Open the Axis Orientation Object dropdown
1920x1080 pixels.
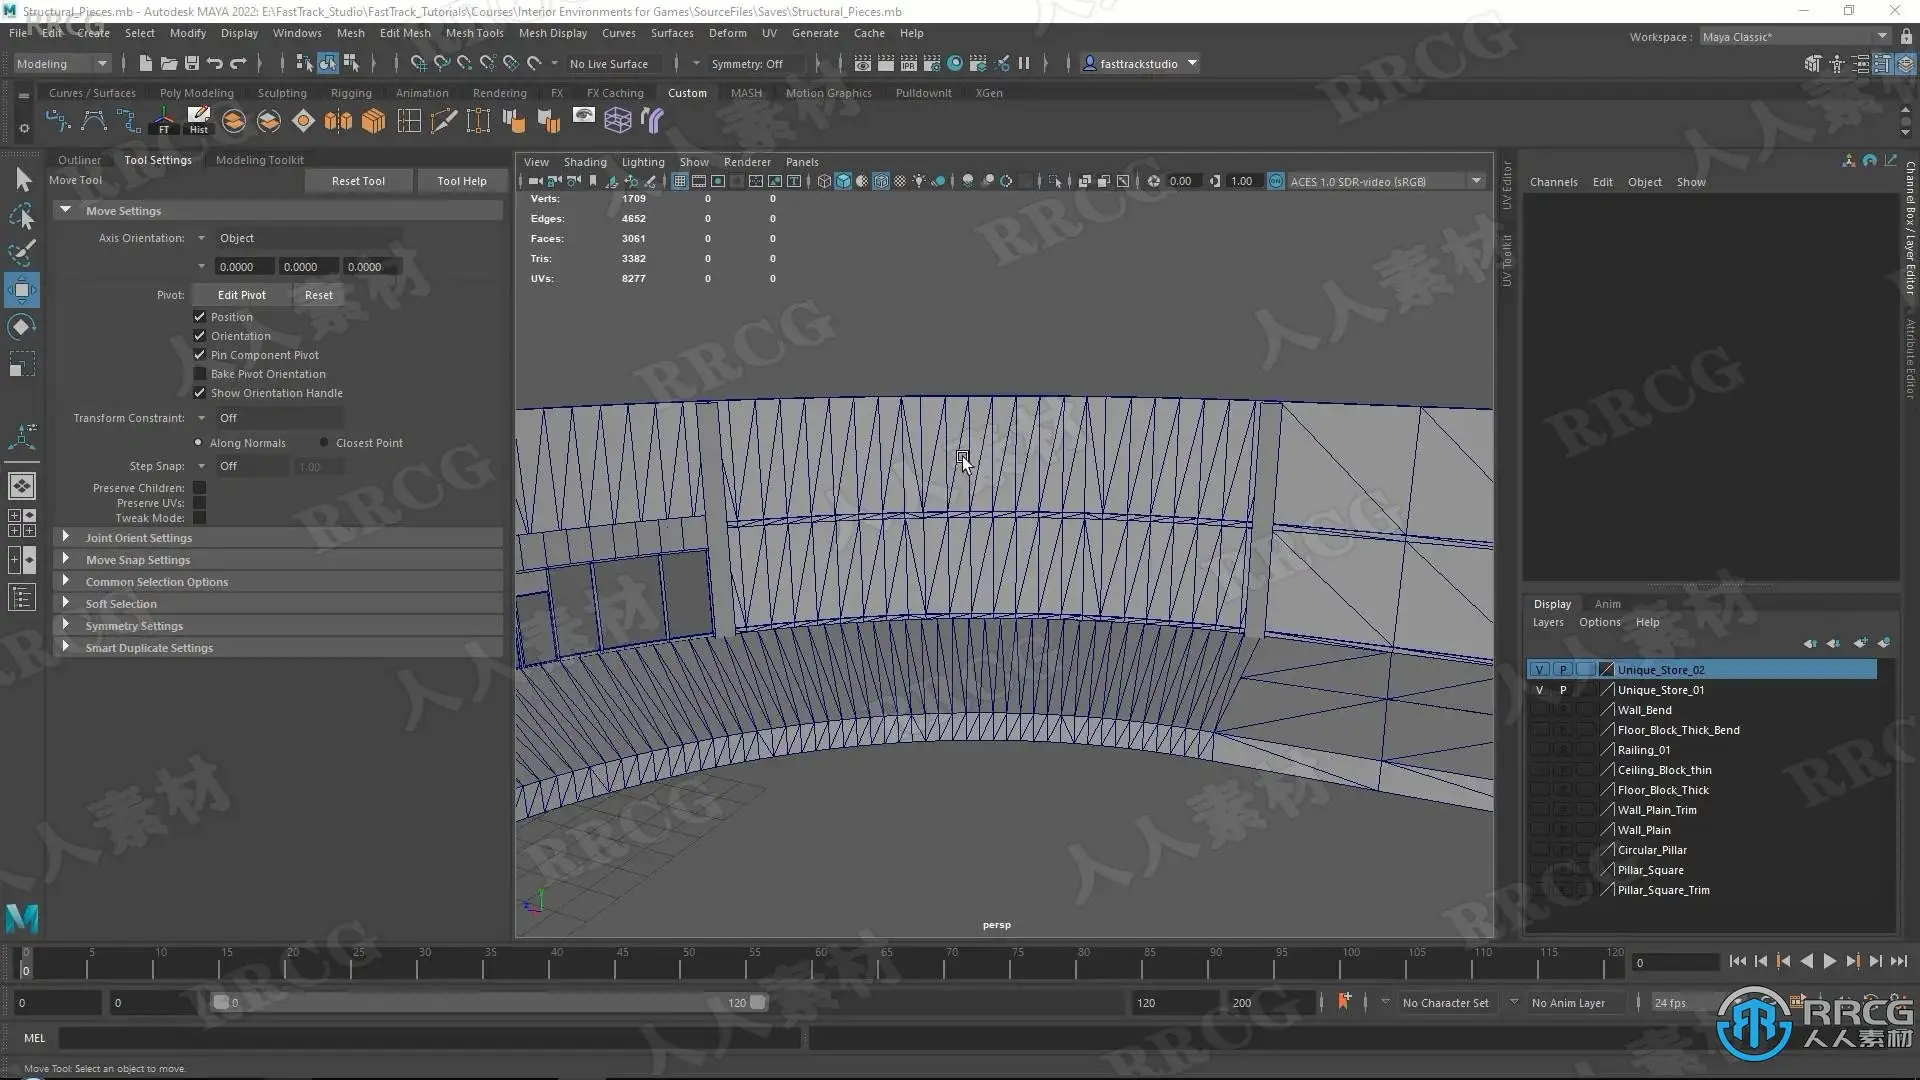(300, 238)
